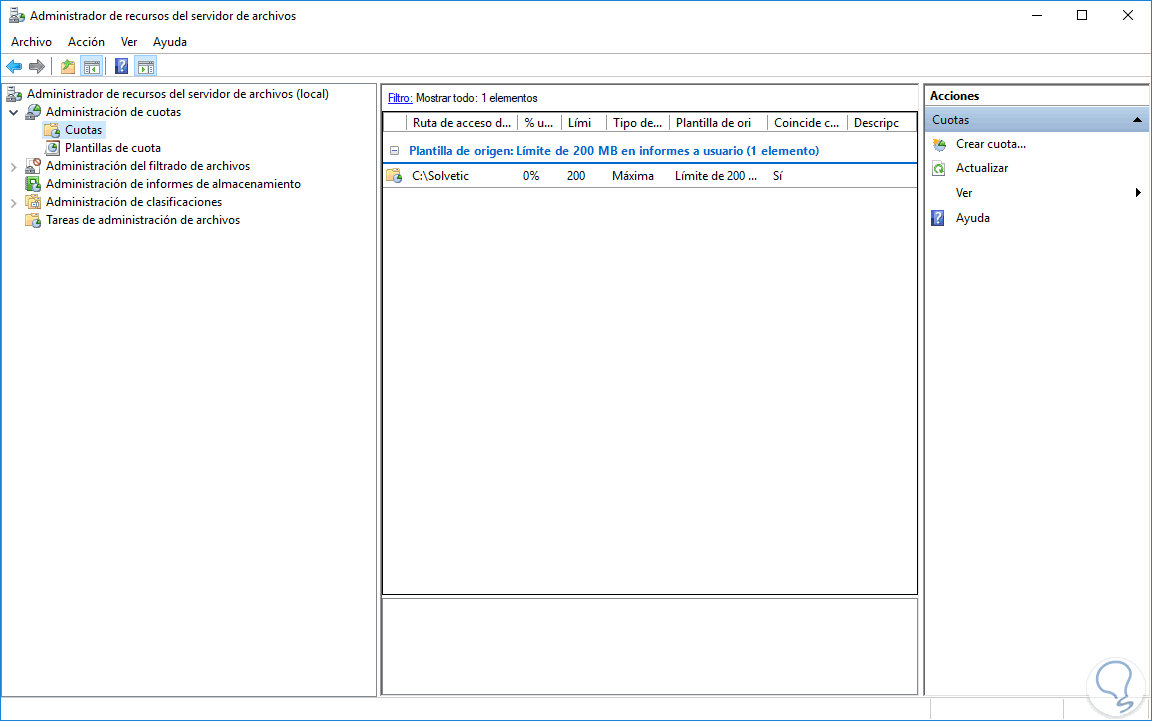Collapse the Plantilla de origen group

point(395,151)
